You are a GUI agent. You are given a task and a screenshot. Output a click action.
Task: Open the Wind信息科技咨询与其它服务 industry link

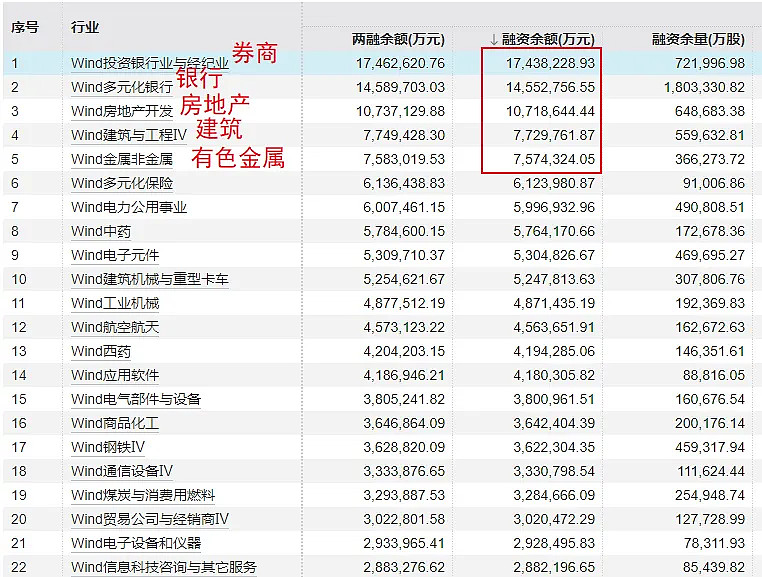[x=164, y=567]
